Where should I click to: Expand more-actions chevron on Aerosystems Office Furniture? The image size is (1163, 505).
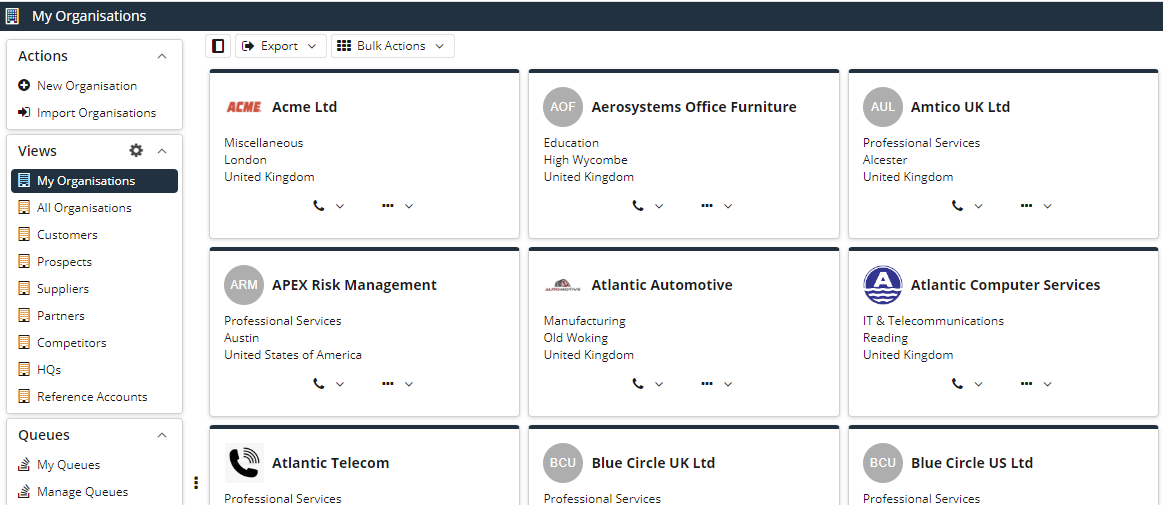tap(728, 206)
